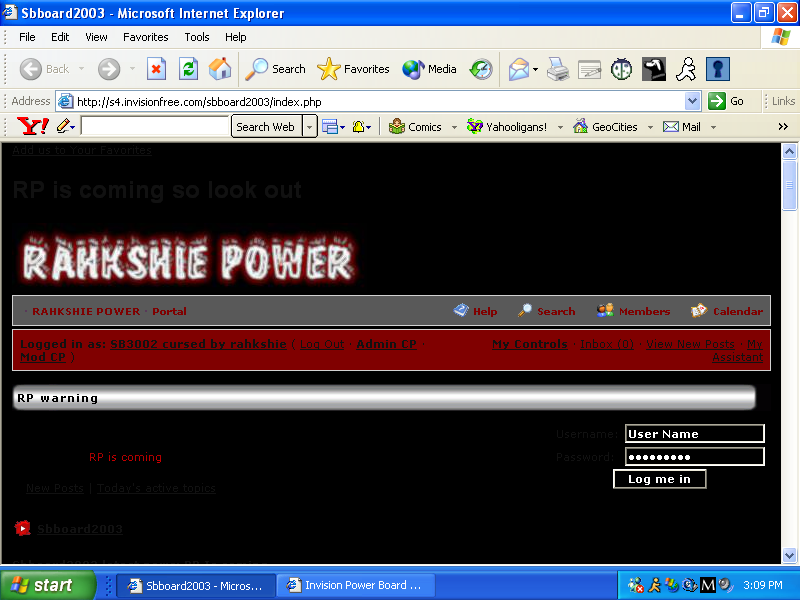Image resolution: width=800 pixels, height=600 pixels.
Task: Expand the Yahoo Mail dropdown arrow
Action: [x=713, y=127]
